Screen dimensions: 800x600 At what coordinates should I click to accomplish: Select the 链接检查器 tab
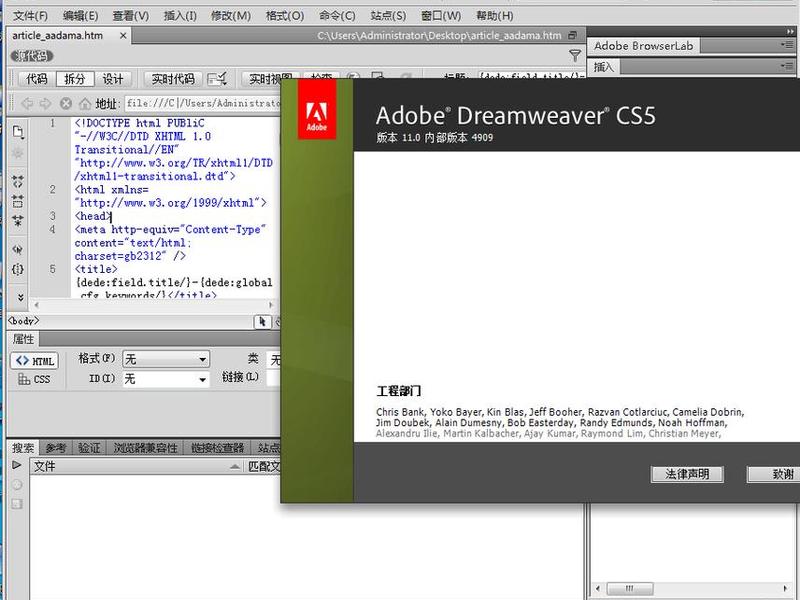[x=217, y=448]
